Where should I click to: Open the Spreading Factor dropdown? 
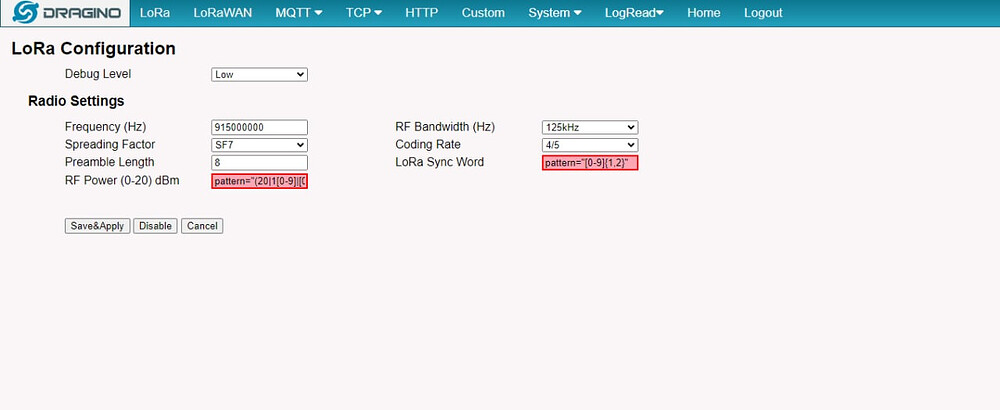click(x=260, y=145)
